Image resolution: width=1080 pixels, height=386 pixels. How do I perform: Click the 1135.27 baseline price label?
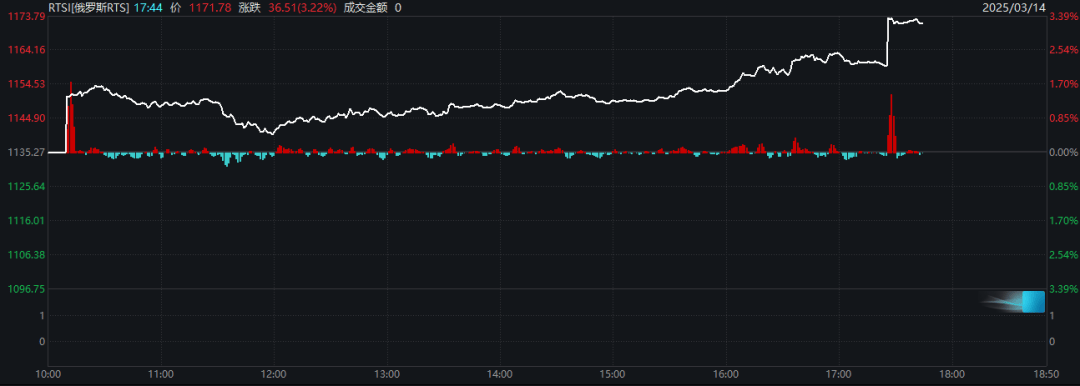pos(27,152)
